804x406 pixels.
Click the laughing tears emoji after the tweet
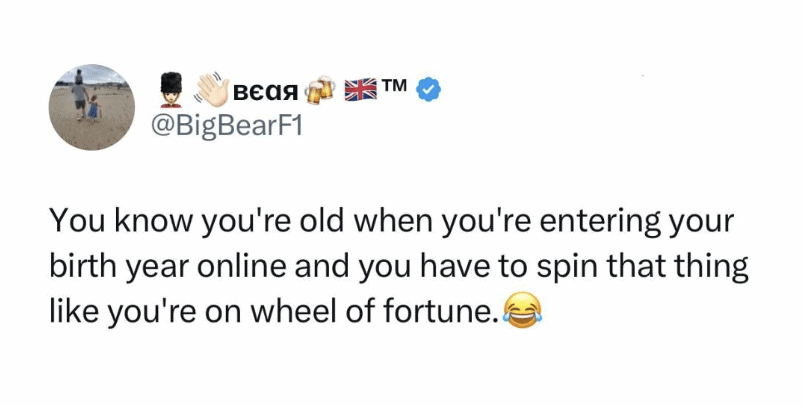(518, 312)
